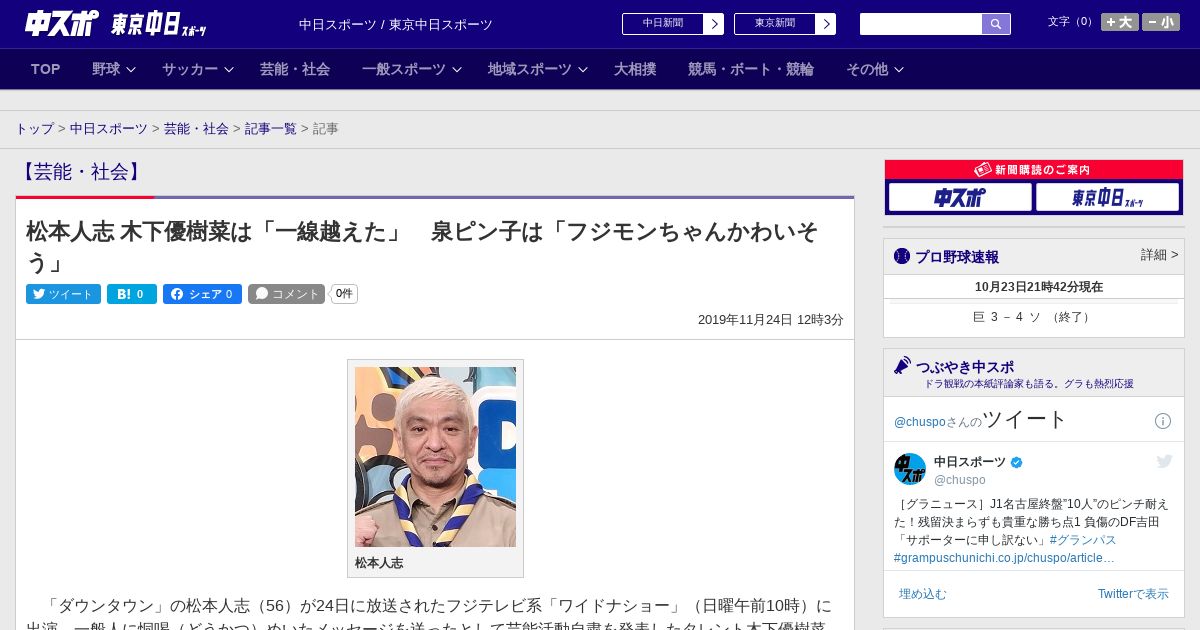Open the 大相撲 nav item
This screenshot has height=630, width=1200.
coord(635,69)
